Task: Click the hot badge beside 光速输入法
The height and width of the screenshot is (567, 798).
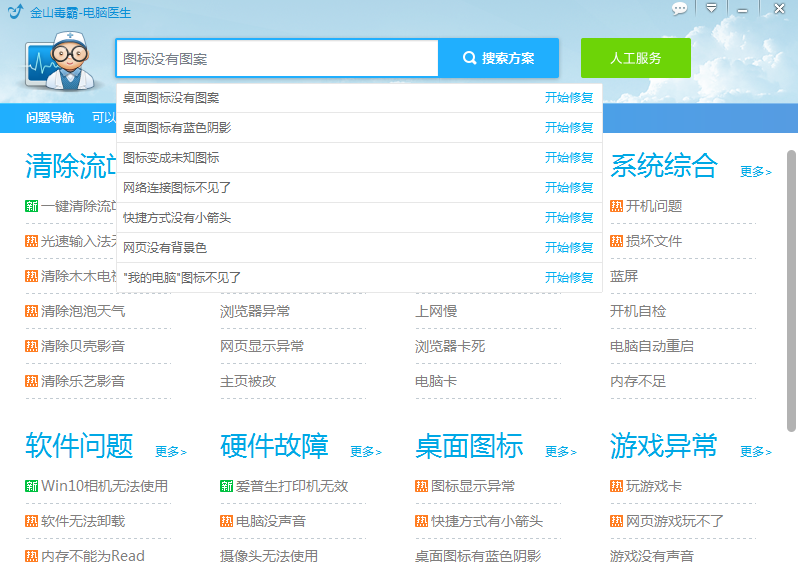Action: [x=32, y=241]
